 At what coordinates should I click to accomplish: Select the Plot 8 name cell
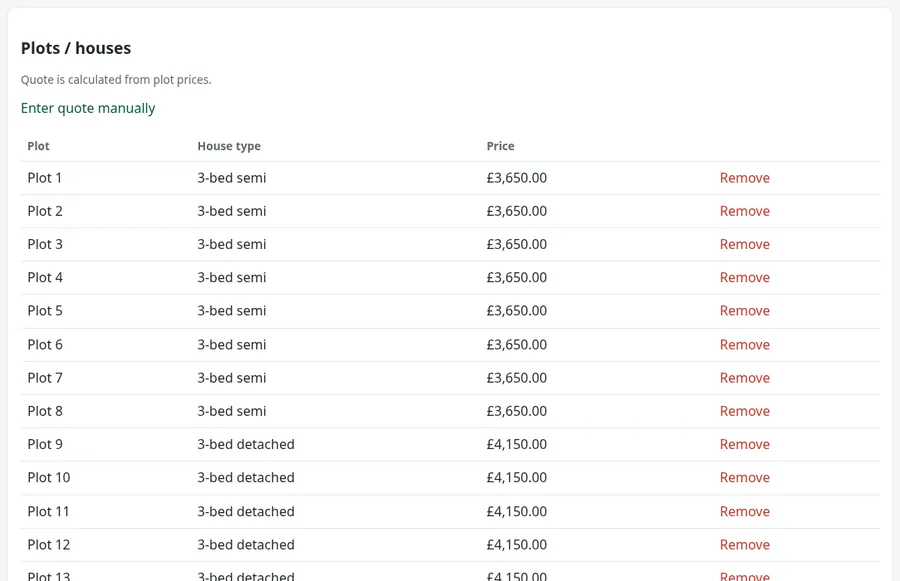[x=45, y=411]
